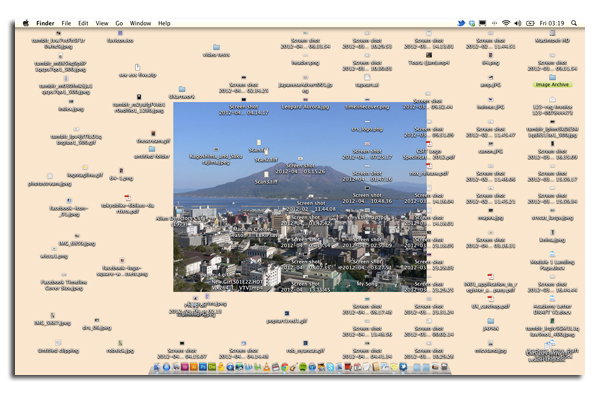Launch Google Chrome from the Dock
The width and height of the screenshot is (595, 395).
click(x=285, y=367)
